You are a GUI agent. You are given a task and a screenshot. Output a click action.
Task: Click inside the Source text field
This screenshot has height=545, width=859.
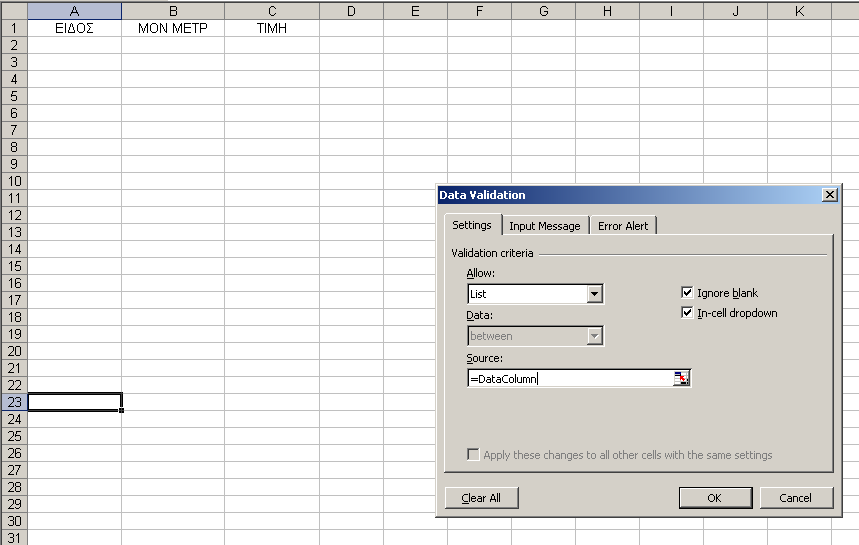570,379
